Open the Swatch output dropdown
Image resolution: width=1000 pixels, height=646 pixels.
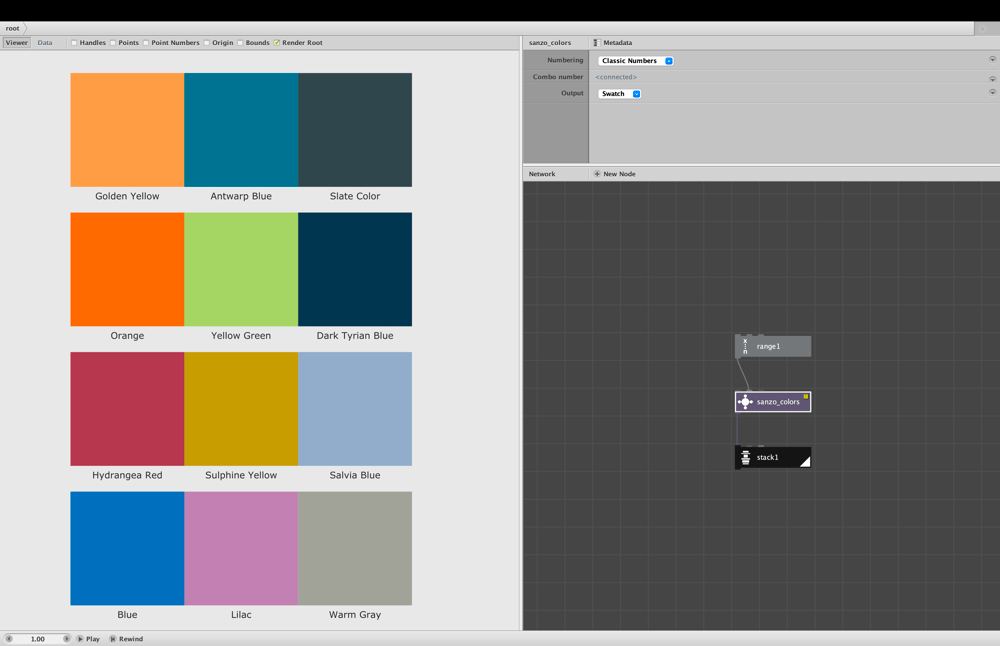(619, 94)
